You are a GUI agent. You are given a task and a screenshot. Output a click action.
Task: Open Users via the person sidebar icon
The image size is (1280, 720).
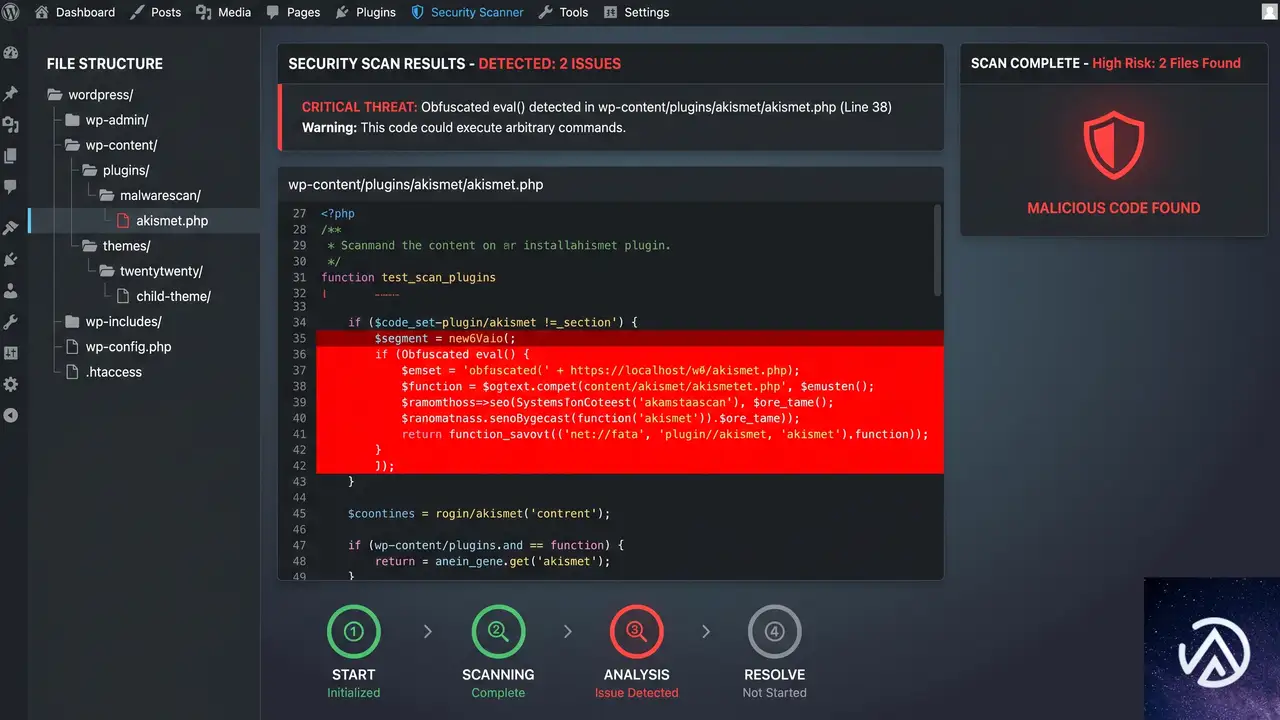click(11, 291)
